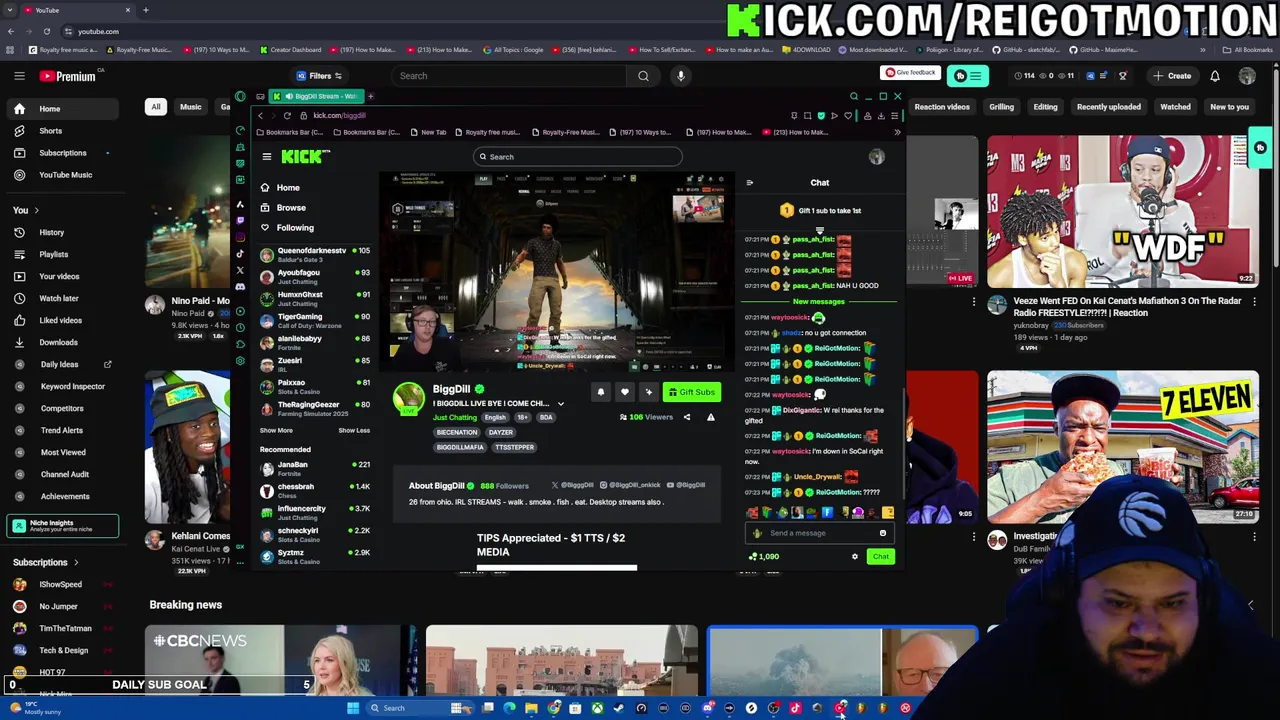Reload the Kick page in Opera
The image size is (1280, 720).
287,115
